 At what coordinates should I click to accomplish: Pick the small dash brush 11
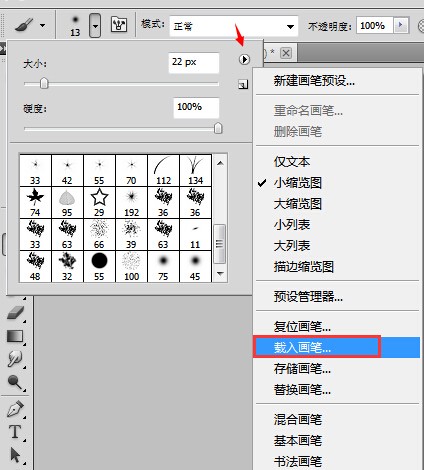[x=195, y=234]
